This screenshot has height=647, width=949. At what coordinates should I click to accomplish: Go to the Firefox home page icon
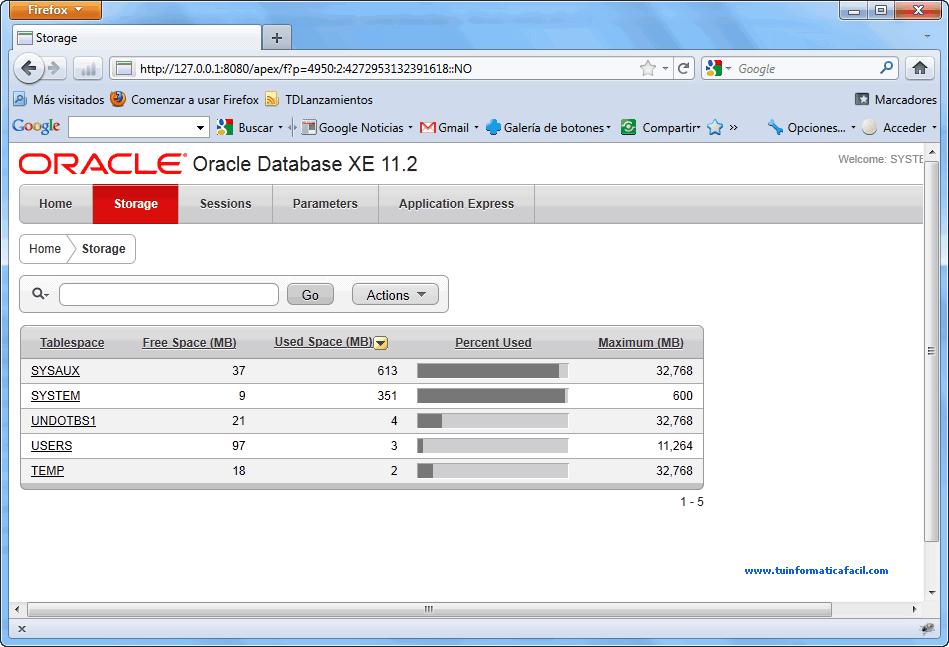[x=920, y=68]
